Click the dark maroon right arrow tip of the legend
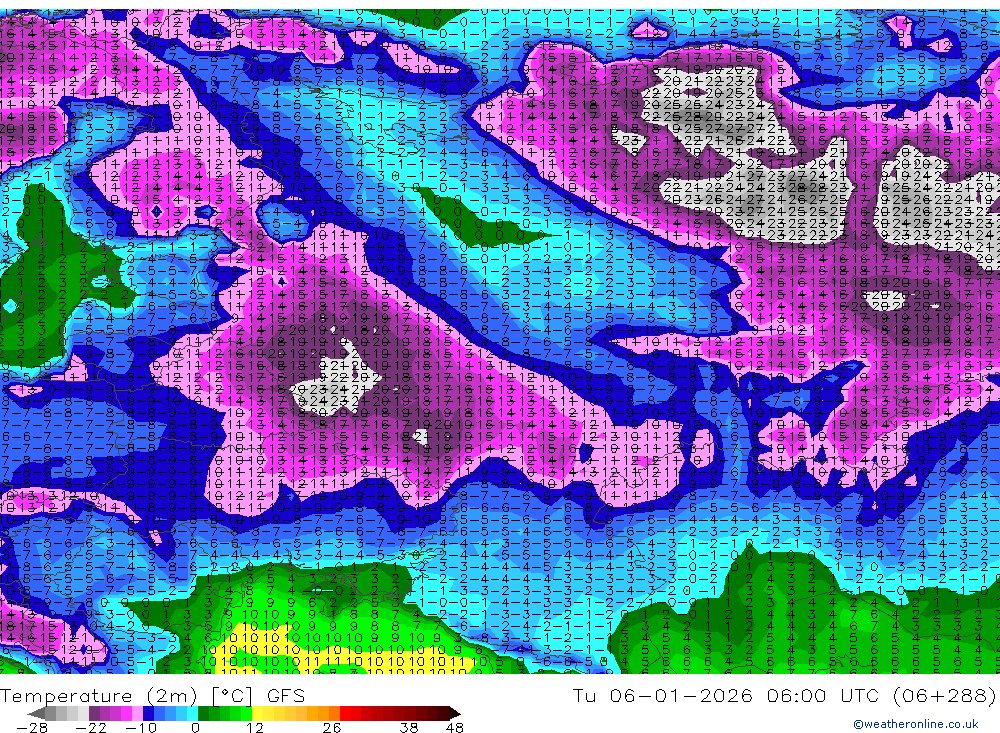Viewport: 1000px width, 733px height. click(455, 714)
